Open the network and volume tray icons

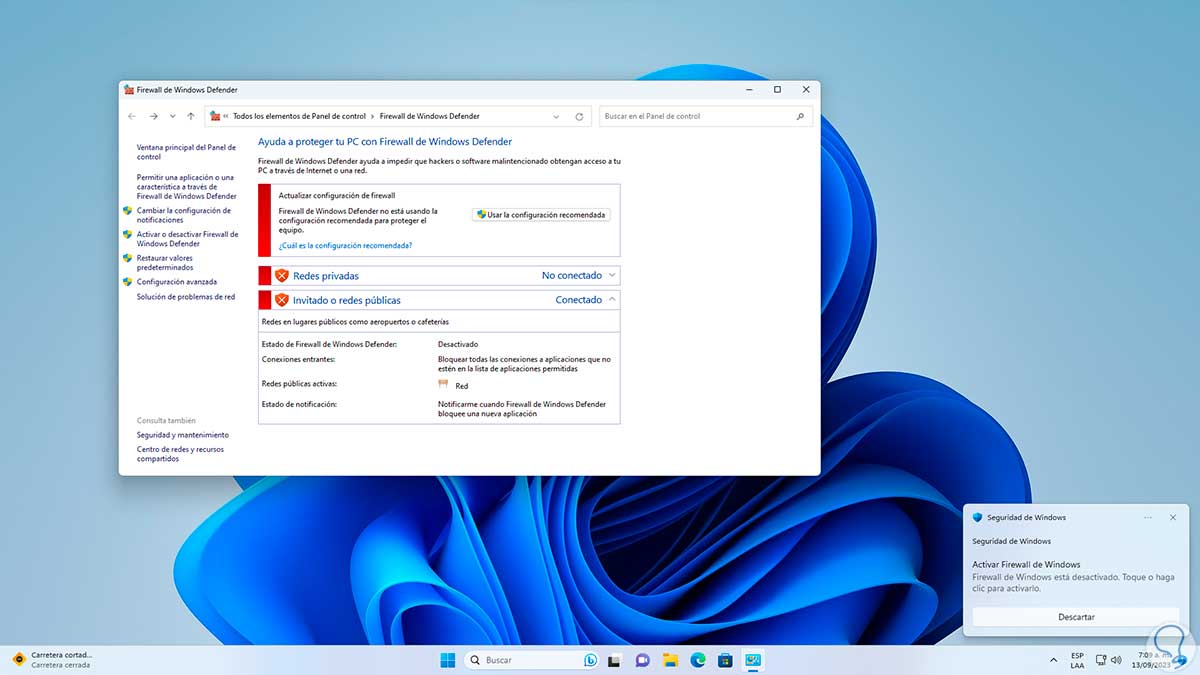coord(1110,660)
